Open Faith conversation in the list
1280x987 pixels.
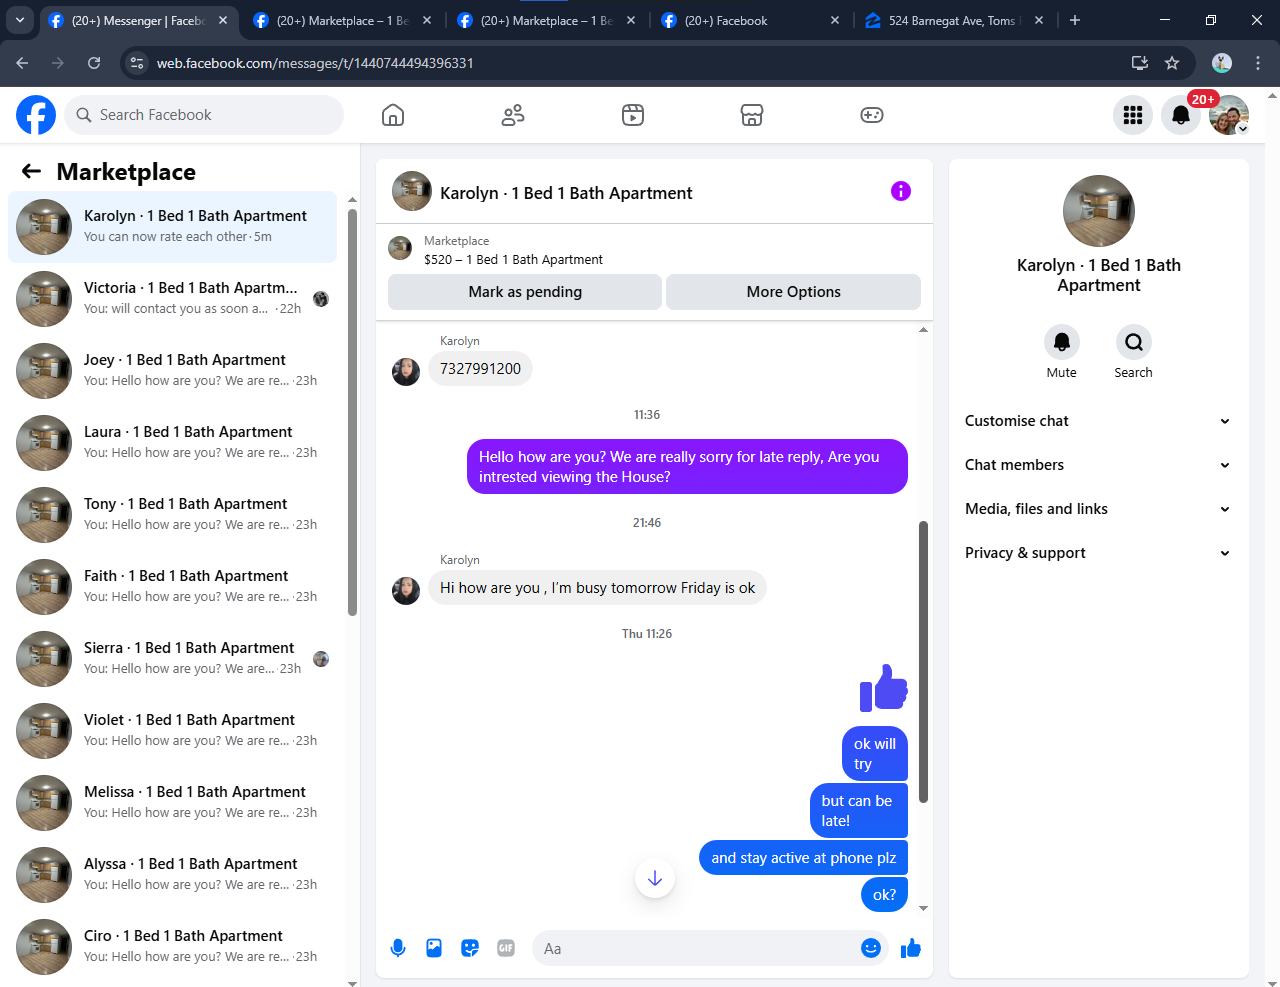click(172, 587)
